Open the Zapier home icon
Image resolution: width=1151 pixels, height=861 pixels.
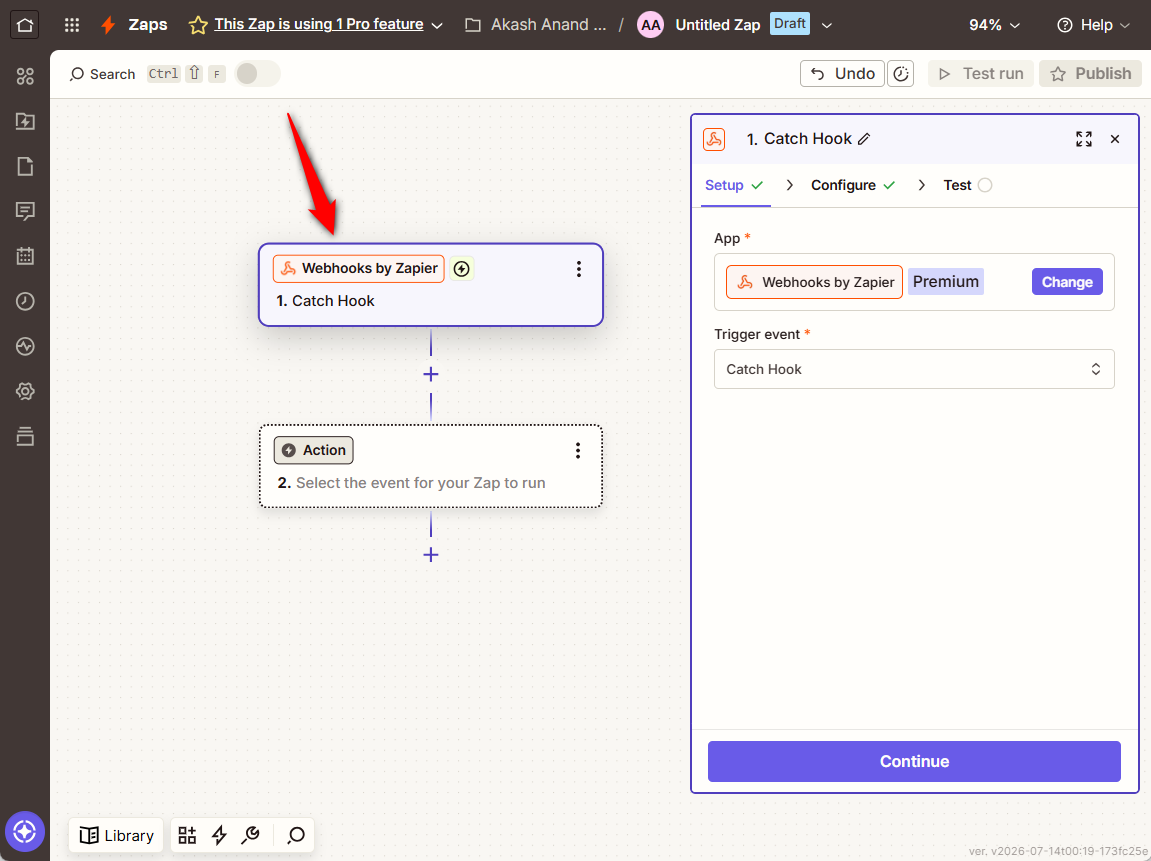(x=24, y=25)
